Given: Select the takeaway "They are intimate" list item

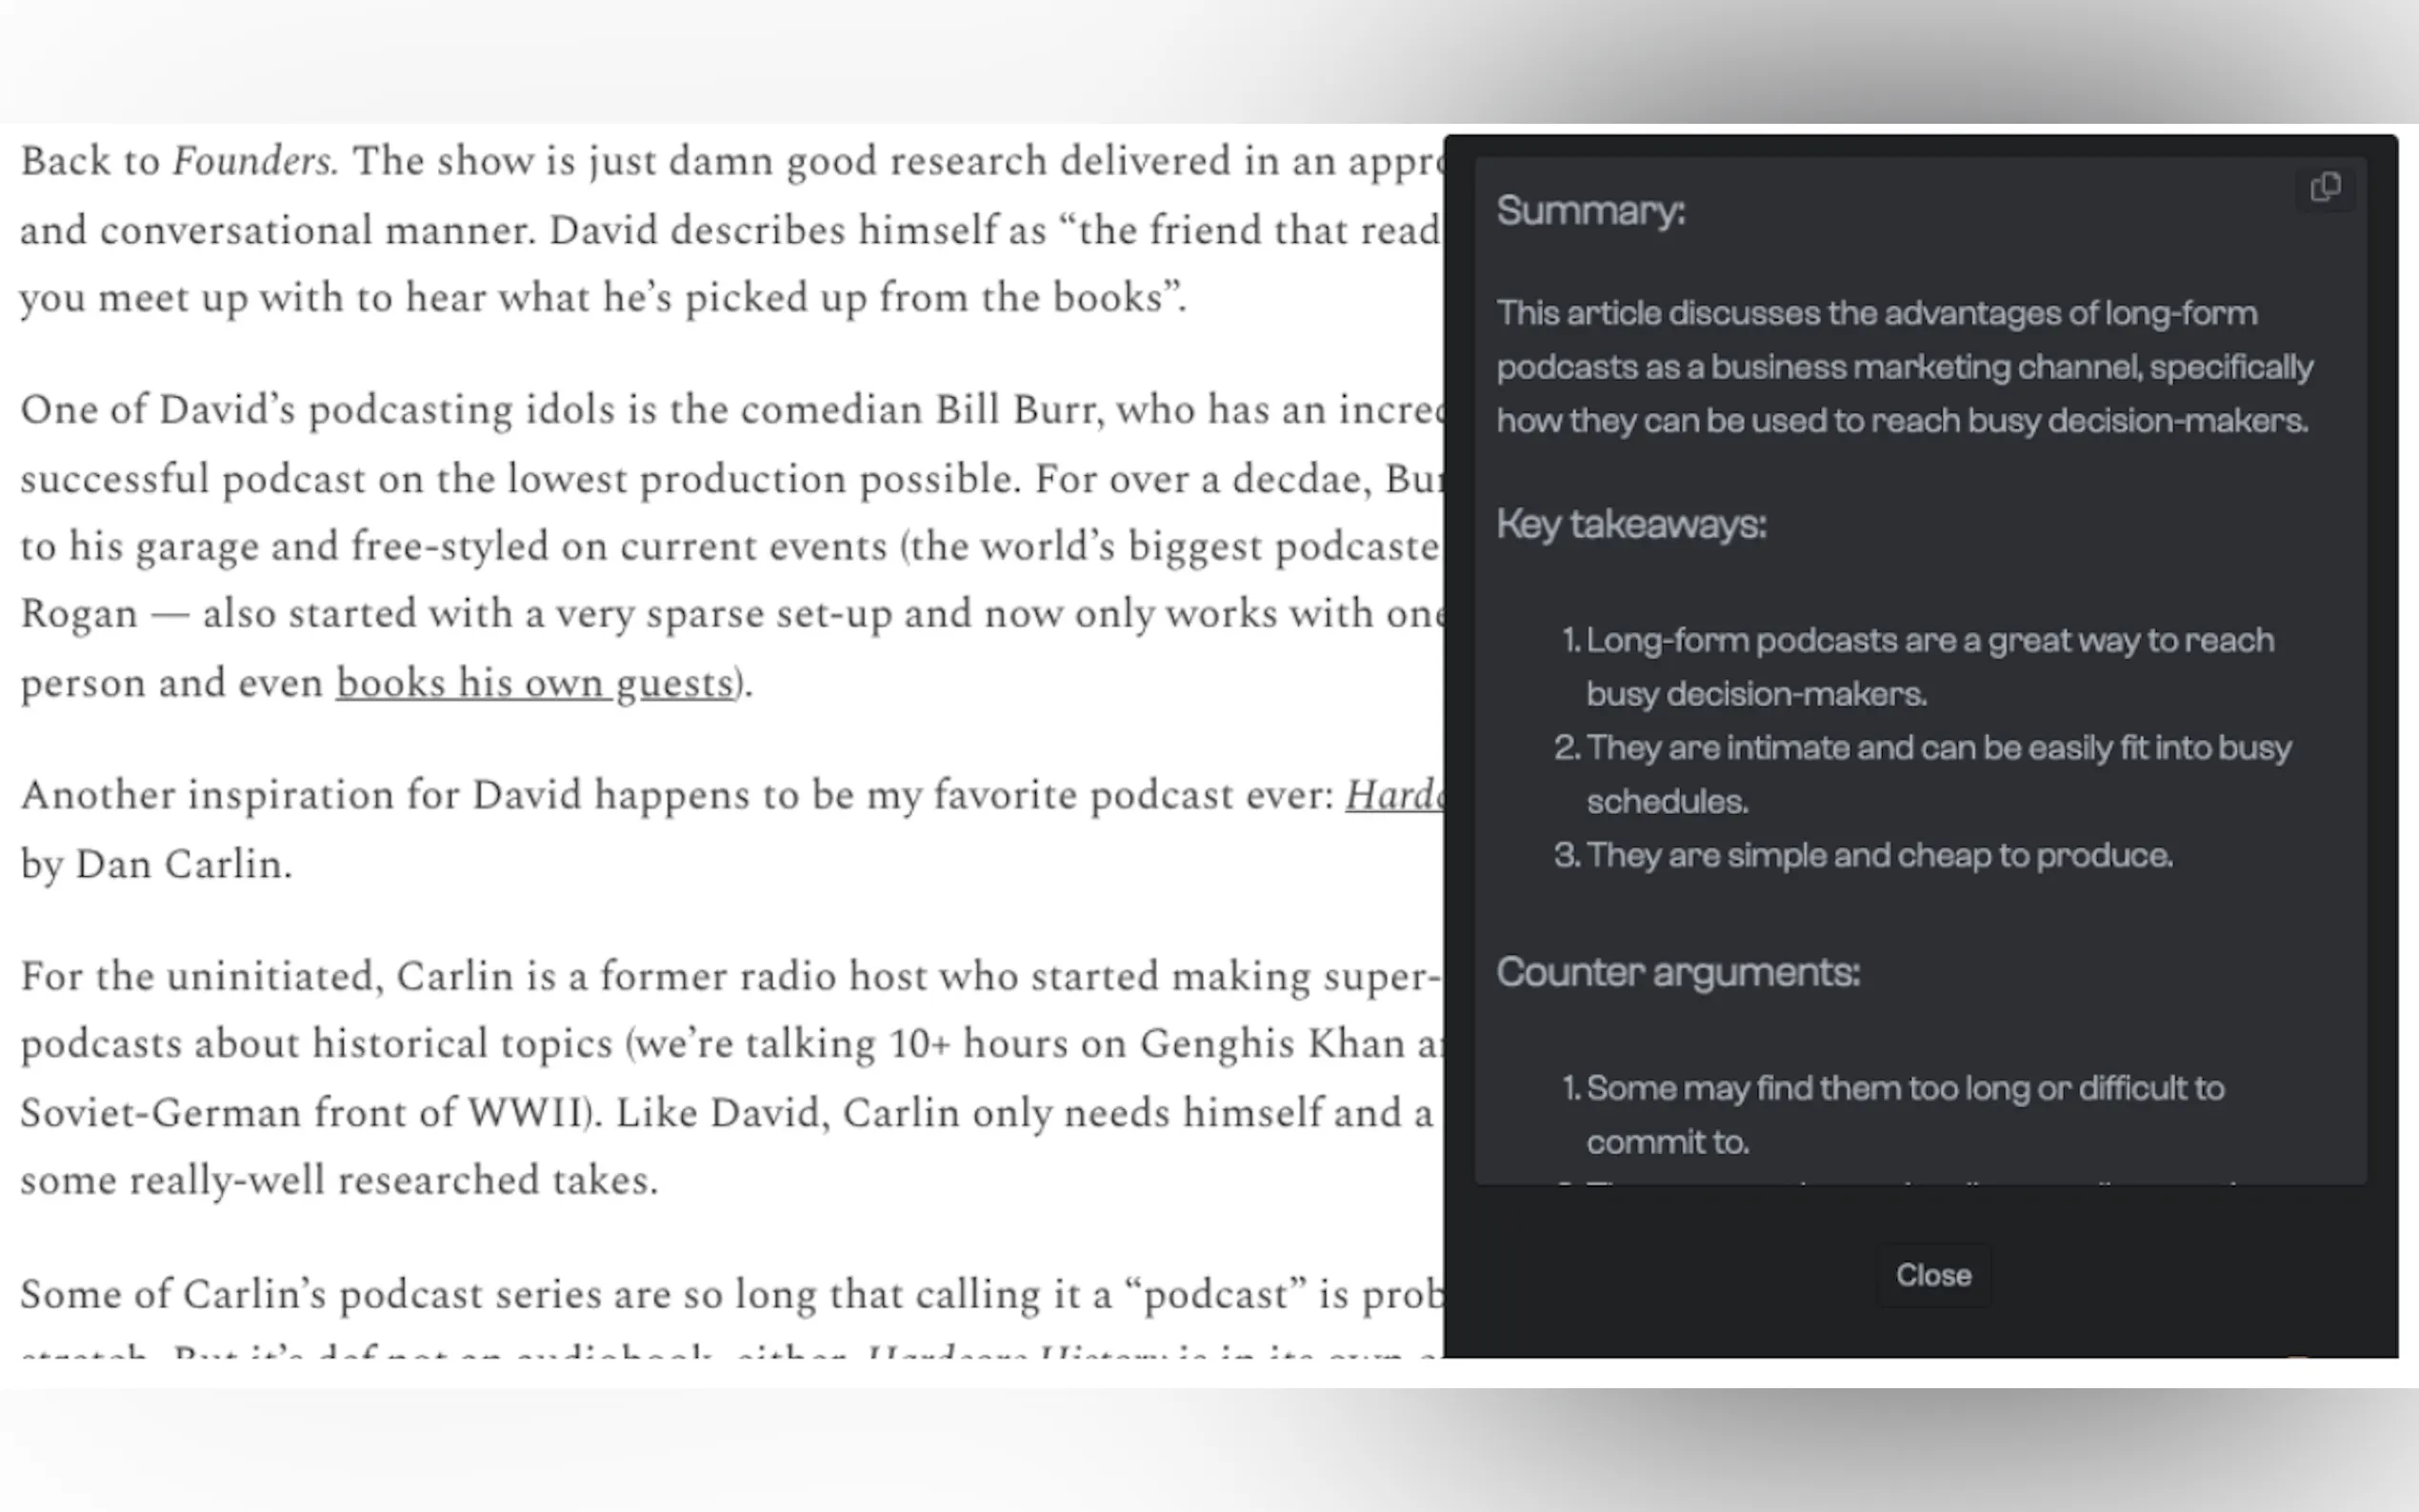Looking at the screenshot, I should [x=1937, y=773].
